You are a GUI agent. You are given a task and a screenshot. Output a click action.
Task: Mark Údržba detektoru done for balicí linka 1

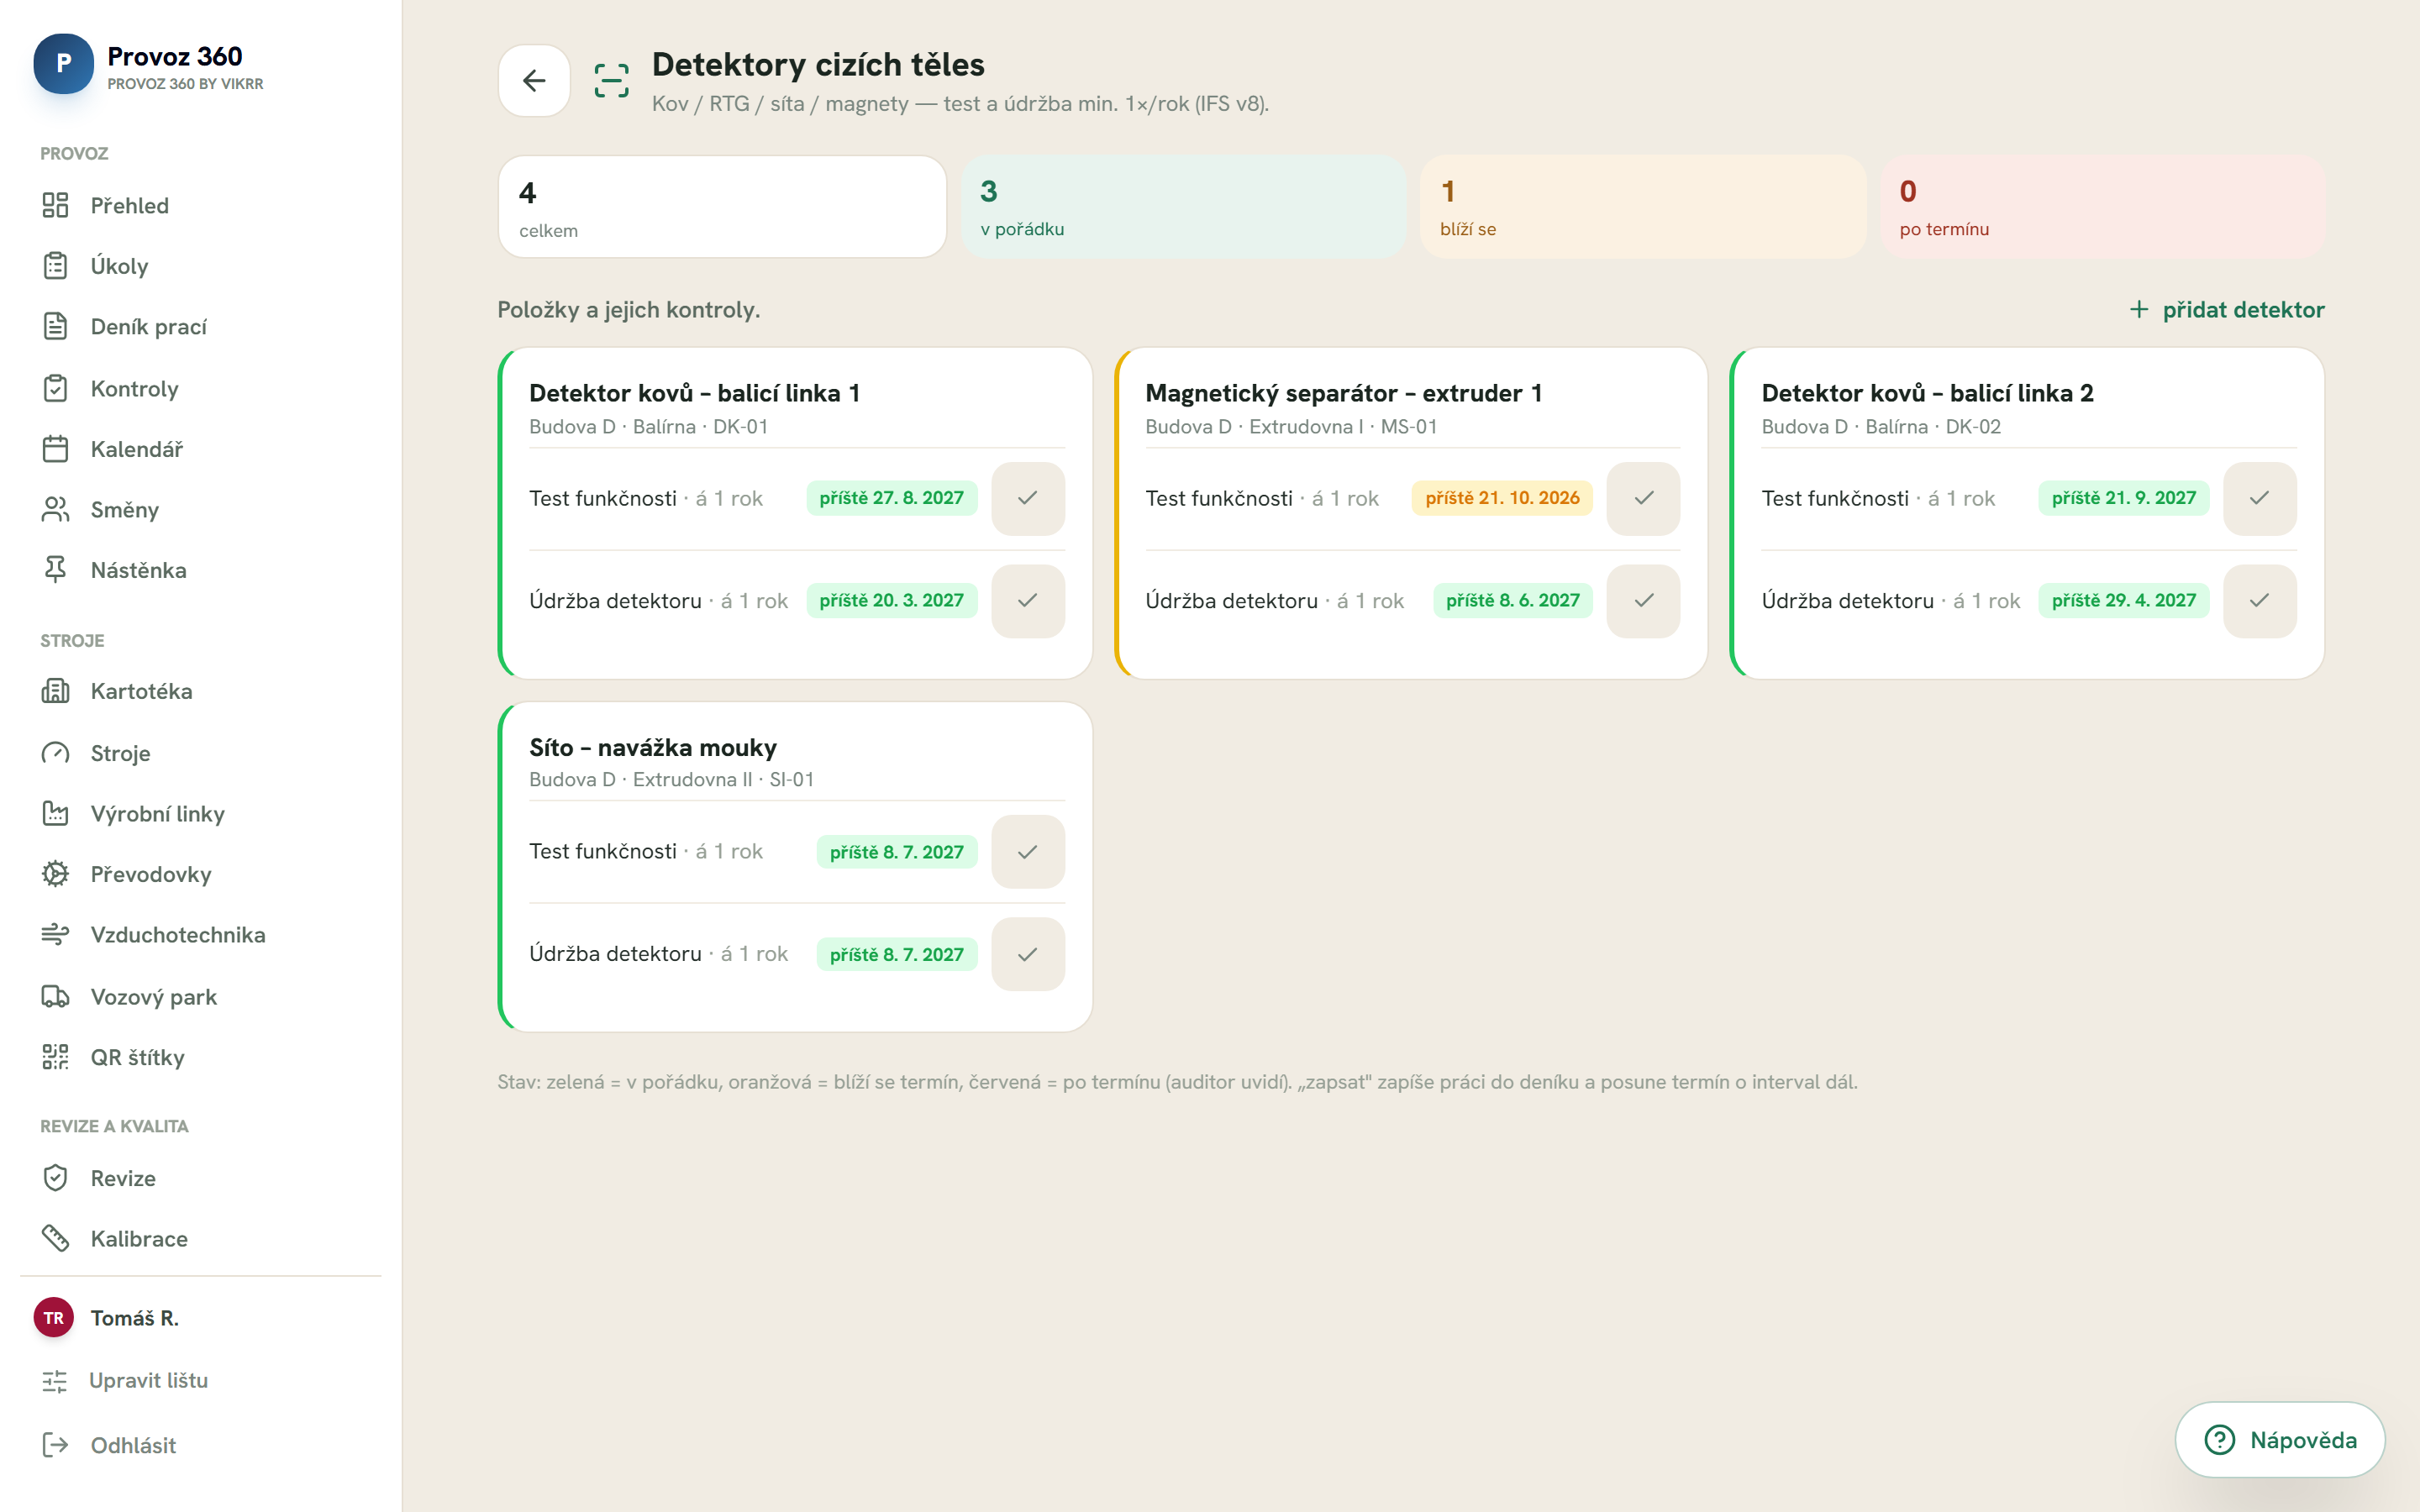1027,601
